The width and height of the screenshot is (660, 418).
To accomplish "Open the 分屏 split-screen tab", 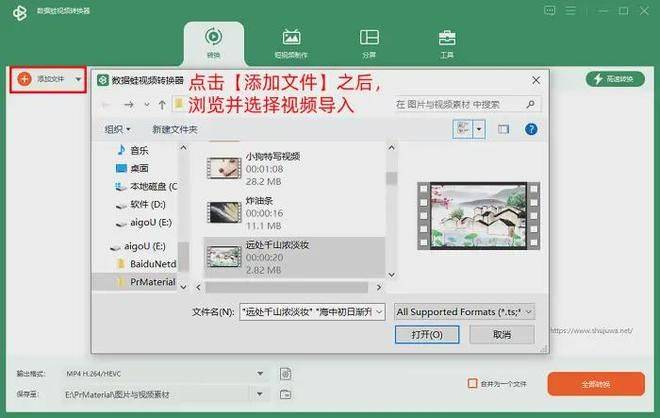I will 369,44.
